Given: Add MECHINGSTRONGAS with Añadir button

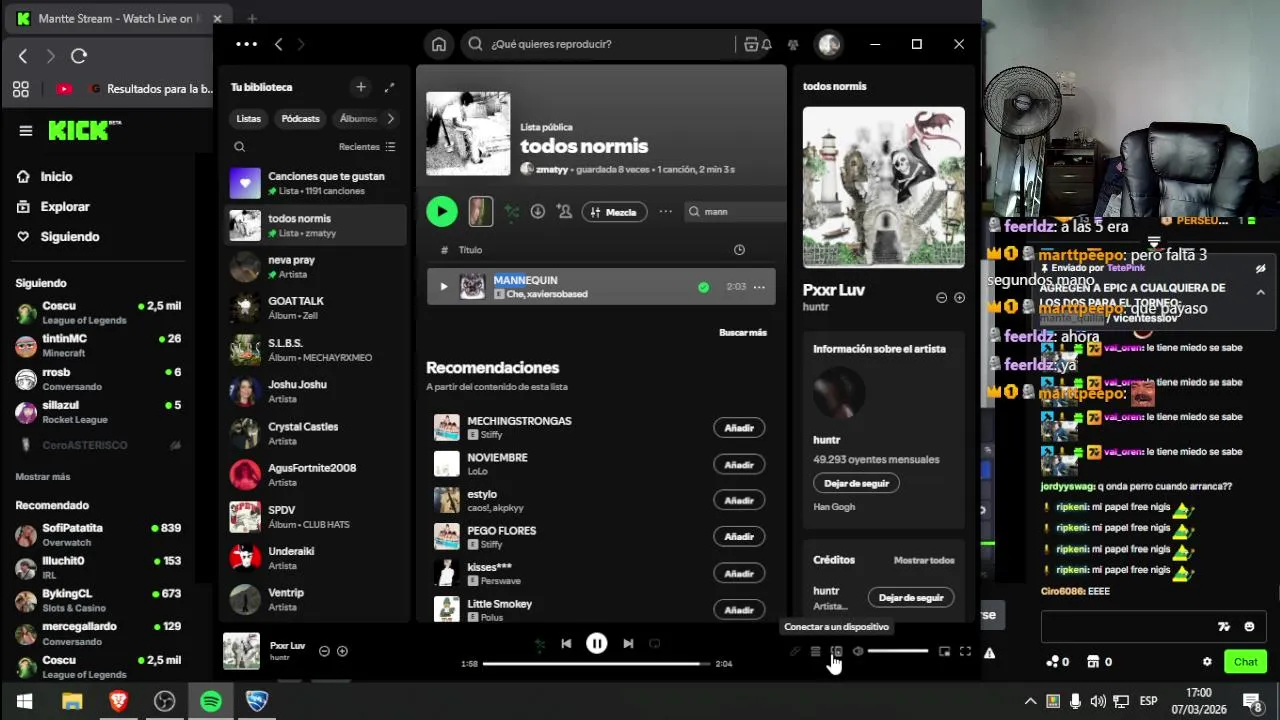Looking at the screenshot, I should (739, 428).
